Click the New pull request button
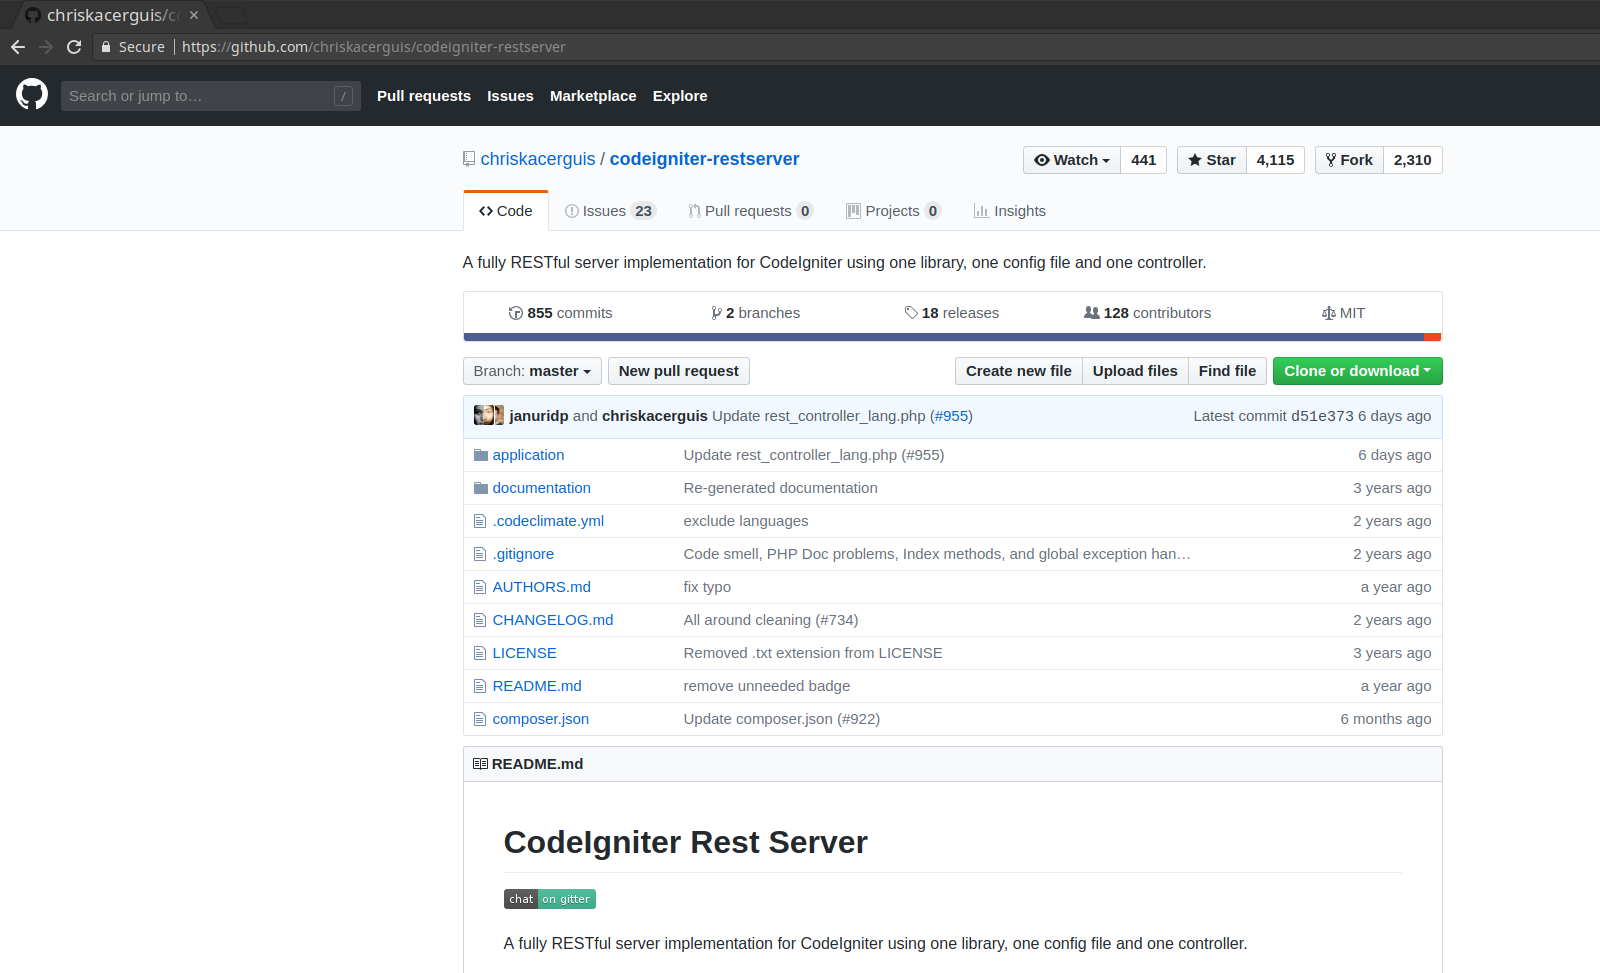The width and height of the screenshot is (1600, 973). coord(678,370)
